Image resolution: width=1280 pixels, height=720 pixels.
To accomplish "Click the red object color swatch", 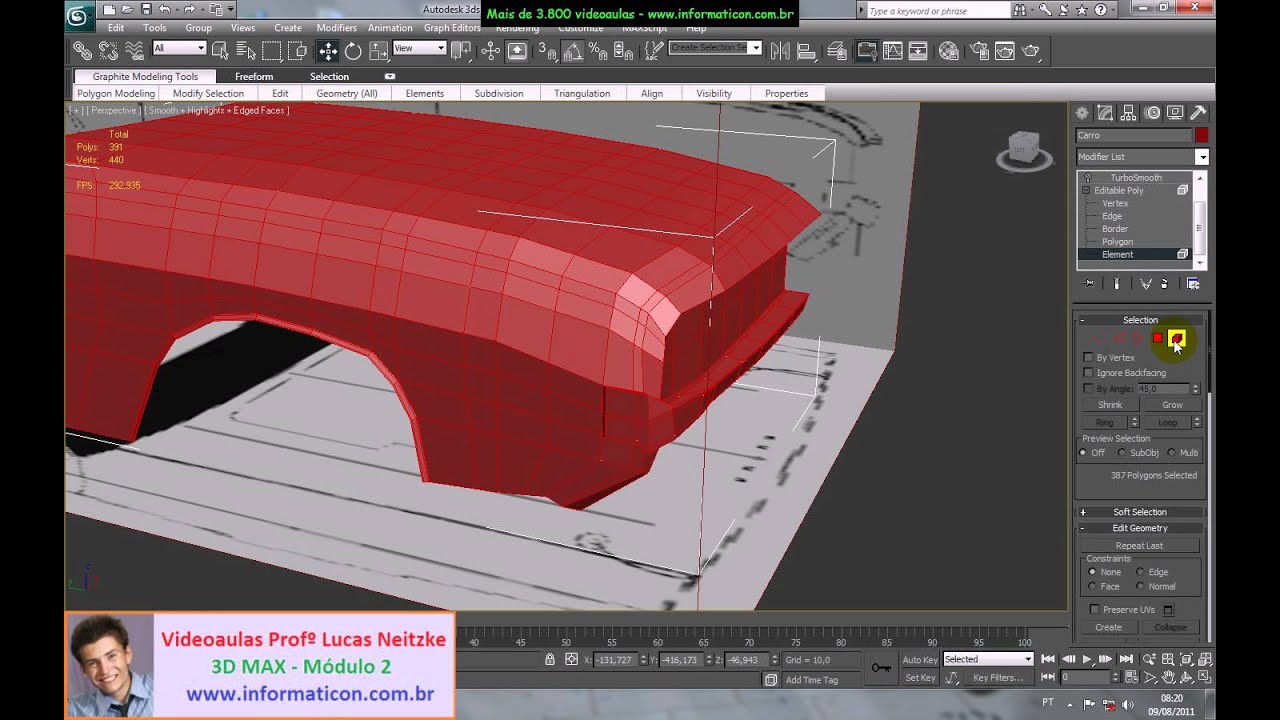I will pyautogui.click(x=1201, y=135).
